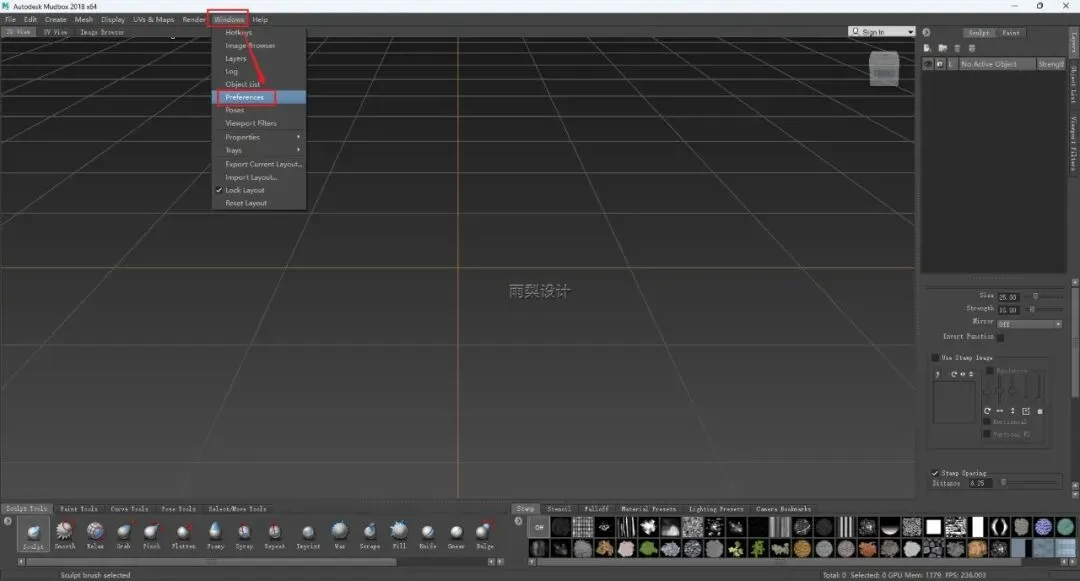Open the UVs & Maps menu
The width and height of the screenshot is (1080, 581).
(154, 19)
